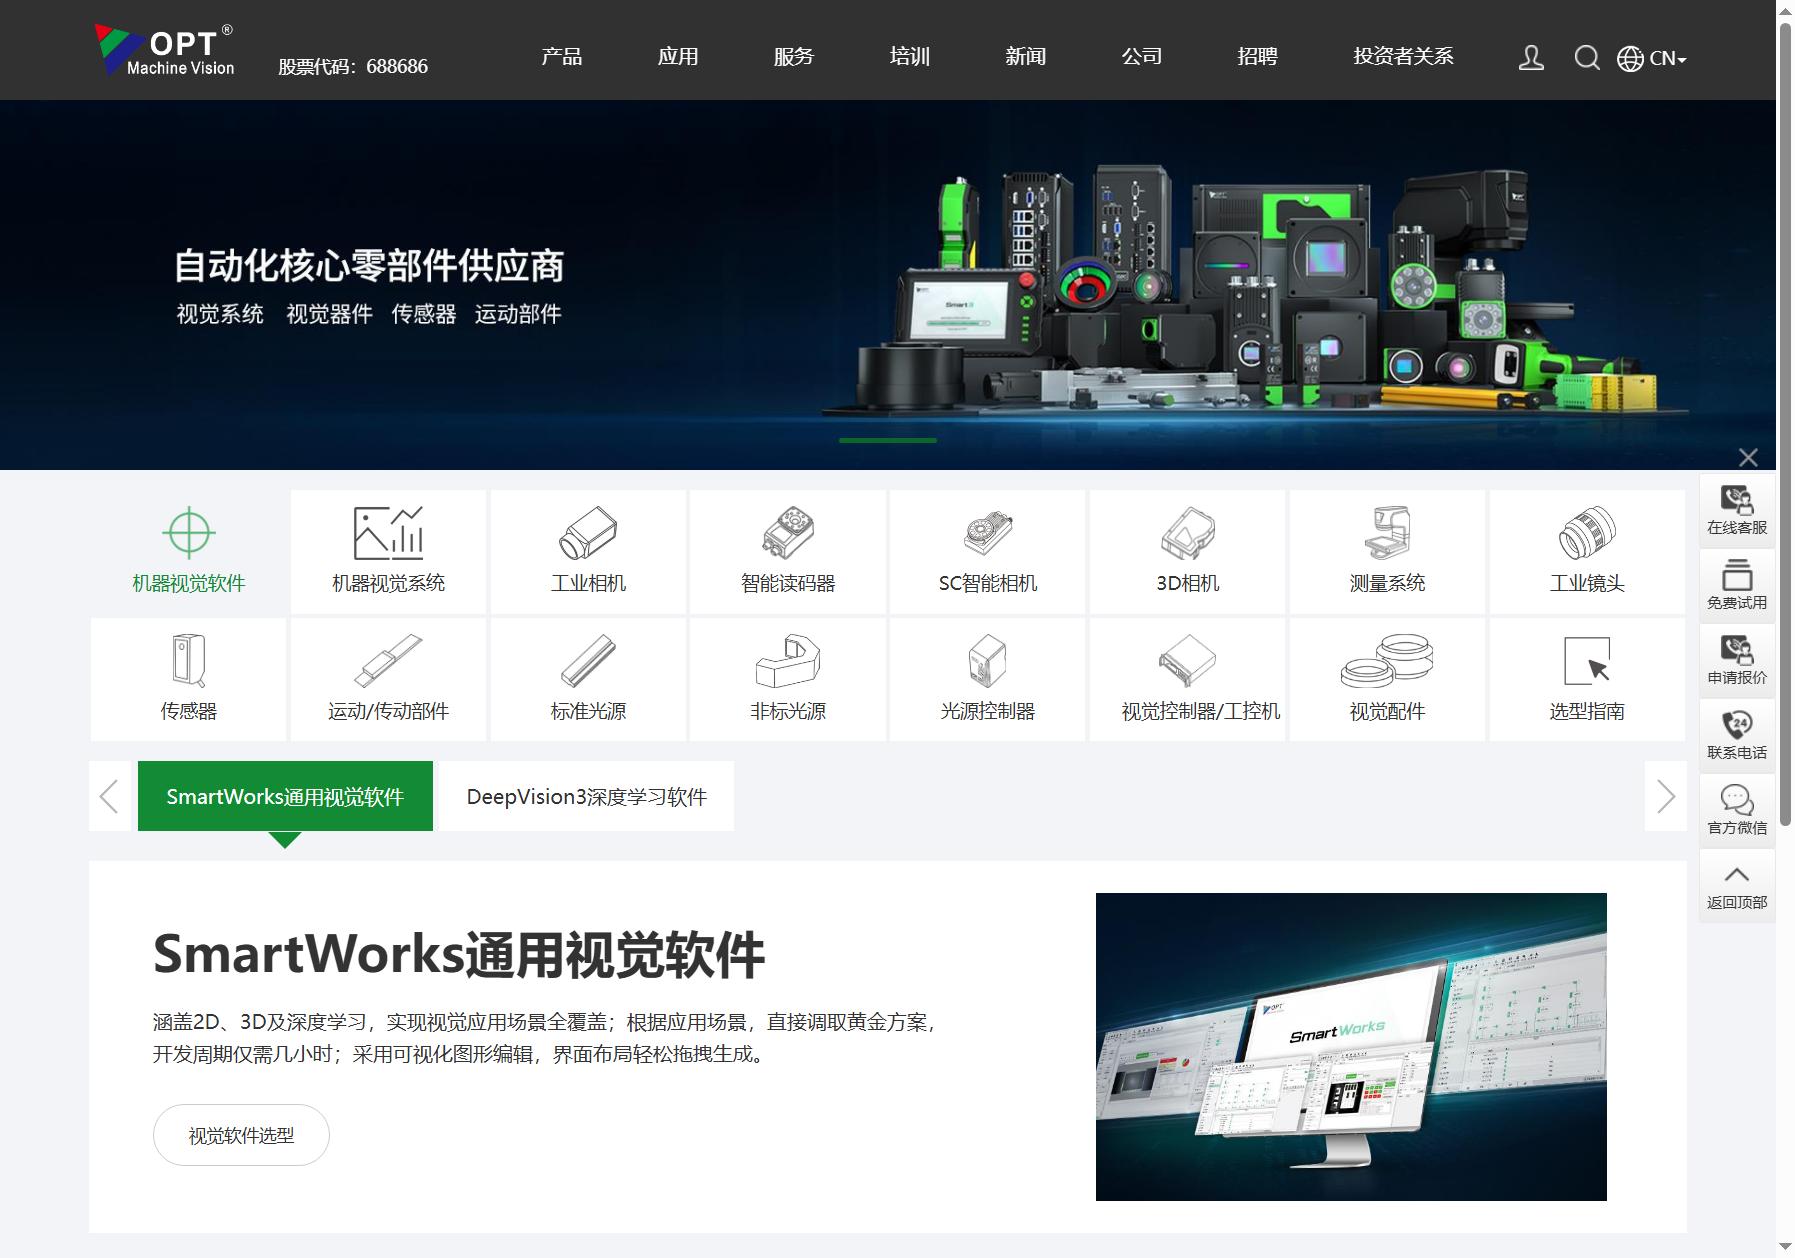
Task: Open the SmartWorks software preview image
Action: click(1351, 1046)
